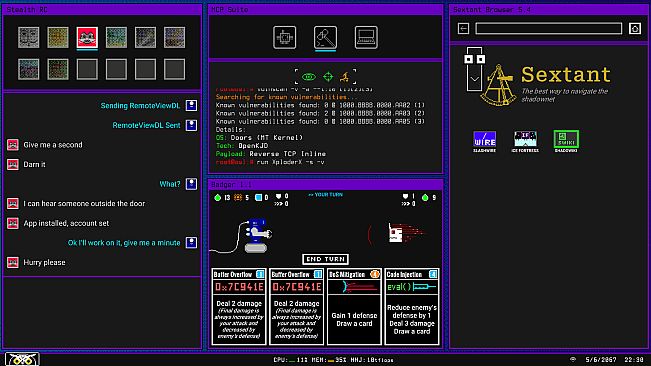Click the network eye icon in the taskbar
The width and height of the screenshot is (651, 366).
point(573,359)
